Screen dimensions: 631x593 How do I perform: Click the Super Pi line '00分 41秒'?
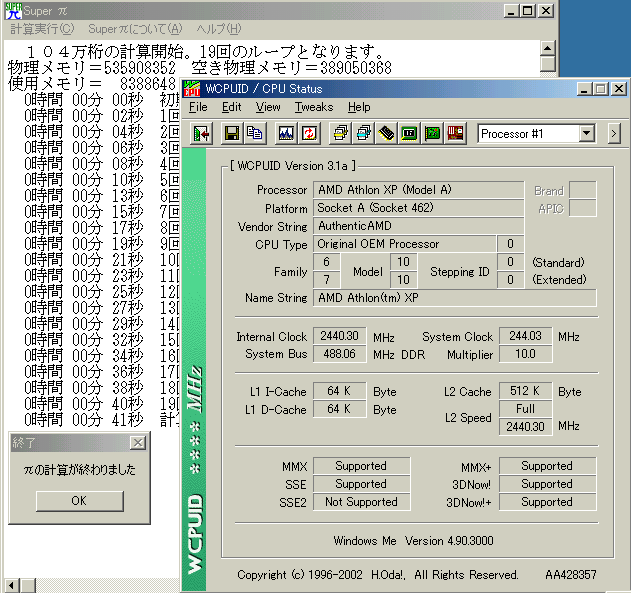(107, 420)
